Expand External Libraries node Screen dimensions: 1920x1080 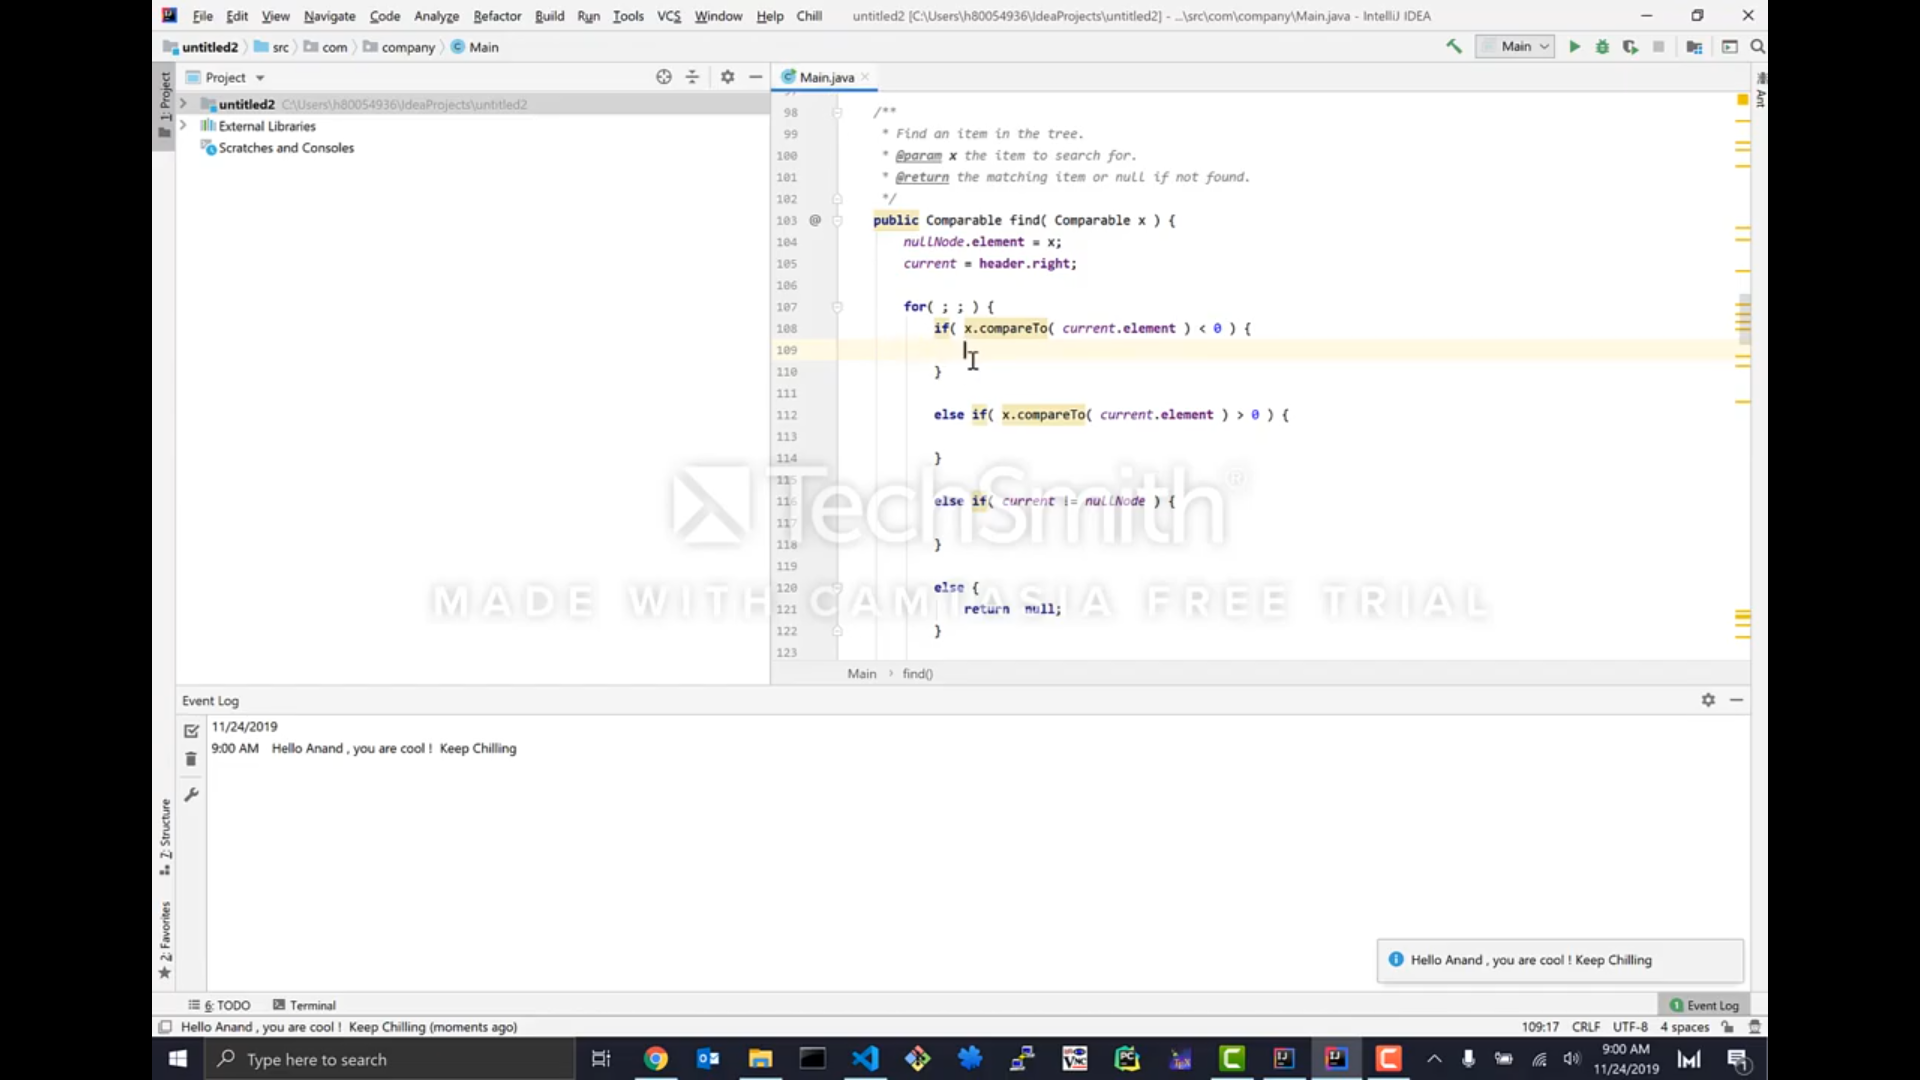click(x=183, y=126)
